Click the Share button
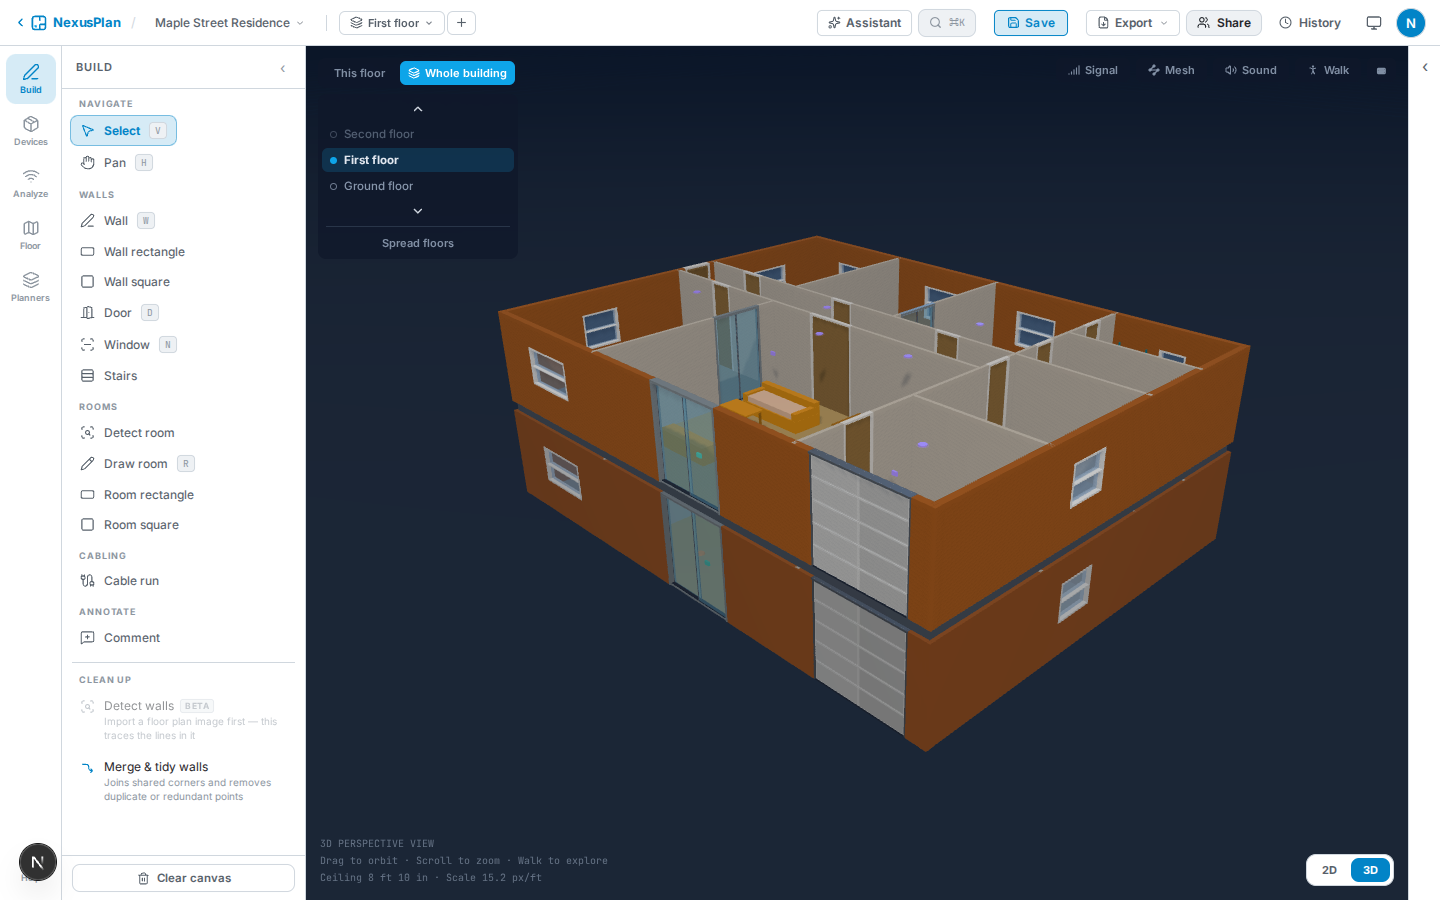Viewport: 1440px width, 900px height. [x=1224, y=23]
